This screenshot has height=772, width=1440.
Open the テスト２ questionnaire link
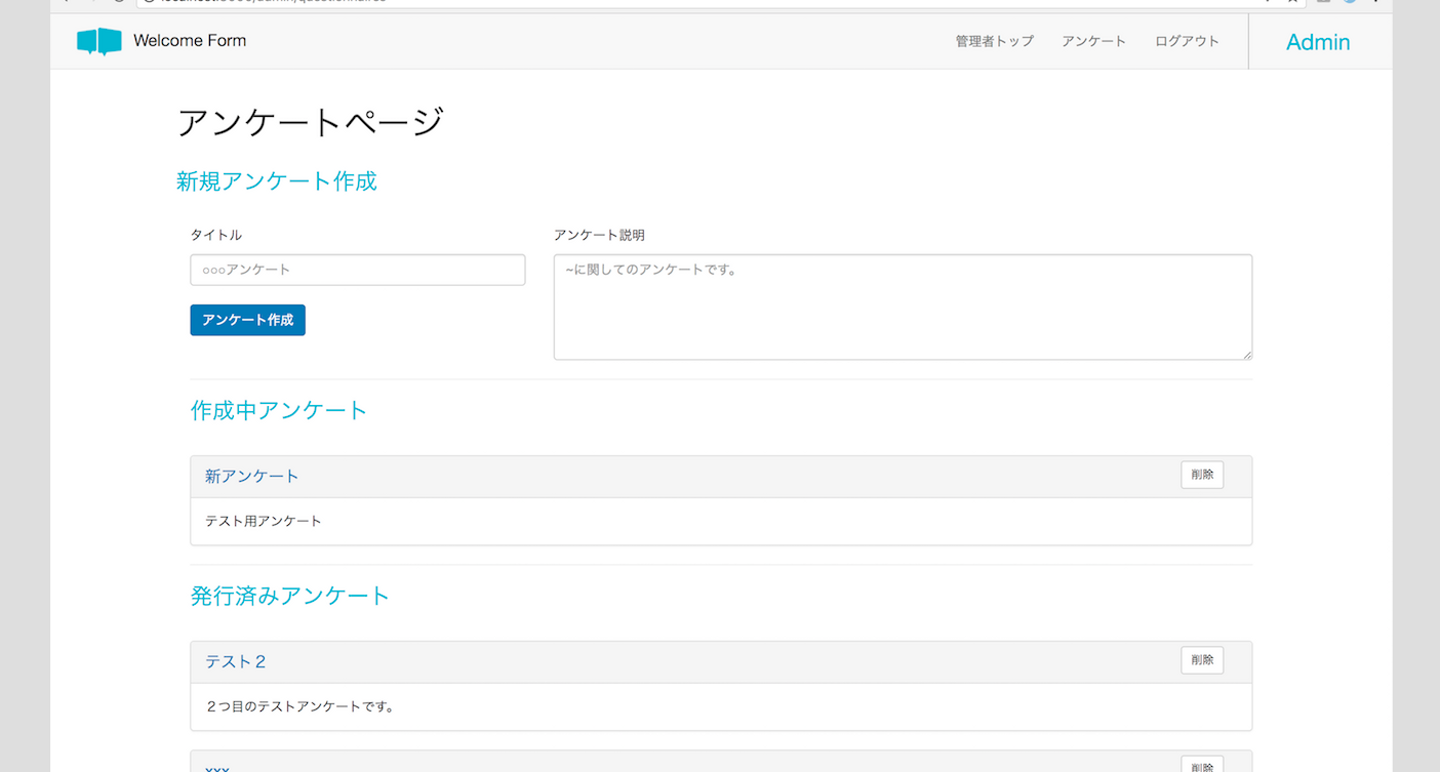pos(236,662)
